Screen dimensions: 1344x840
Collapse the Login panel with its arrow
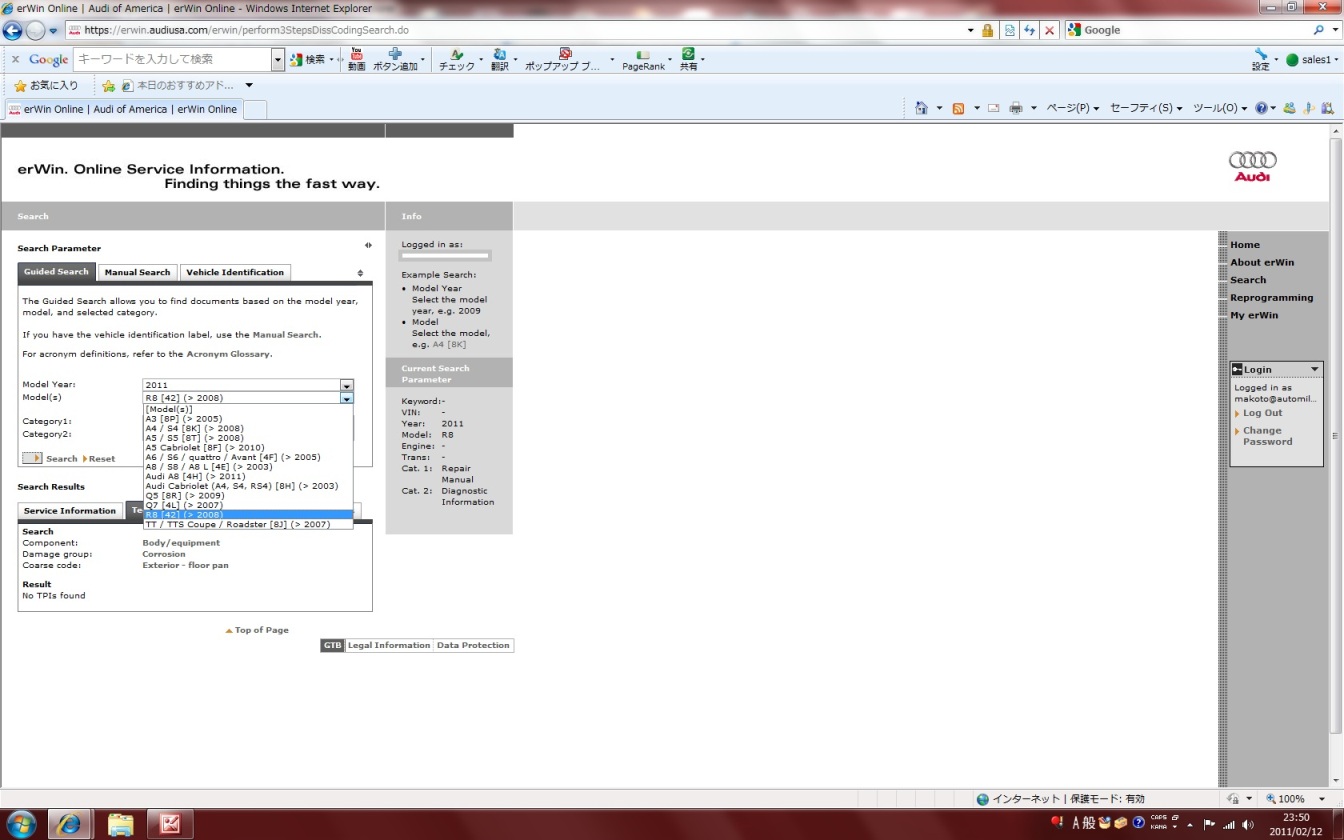1314,370
